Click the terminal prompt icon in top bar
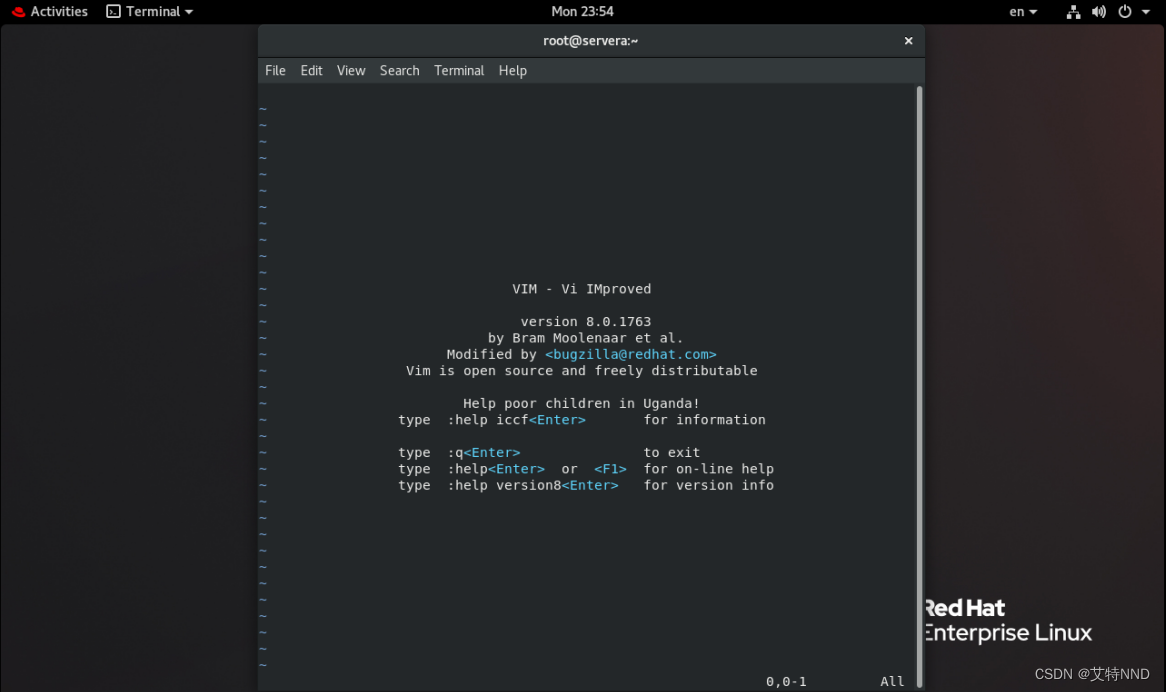 (115, 11)
